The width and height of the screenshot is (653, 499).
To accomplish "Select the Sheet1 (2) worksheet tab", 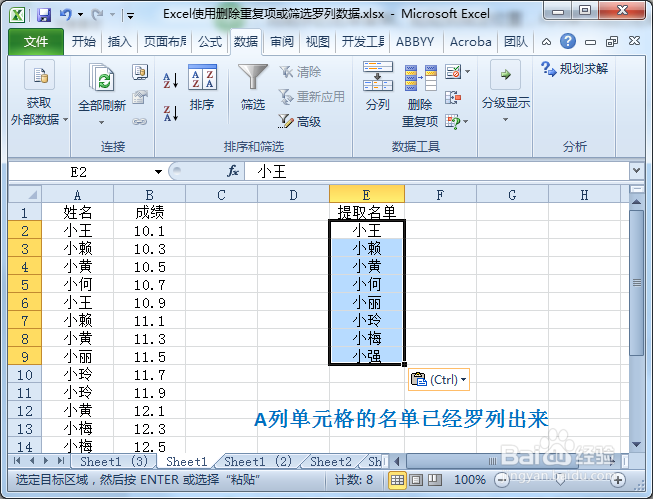I will (x=258, y=462).
